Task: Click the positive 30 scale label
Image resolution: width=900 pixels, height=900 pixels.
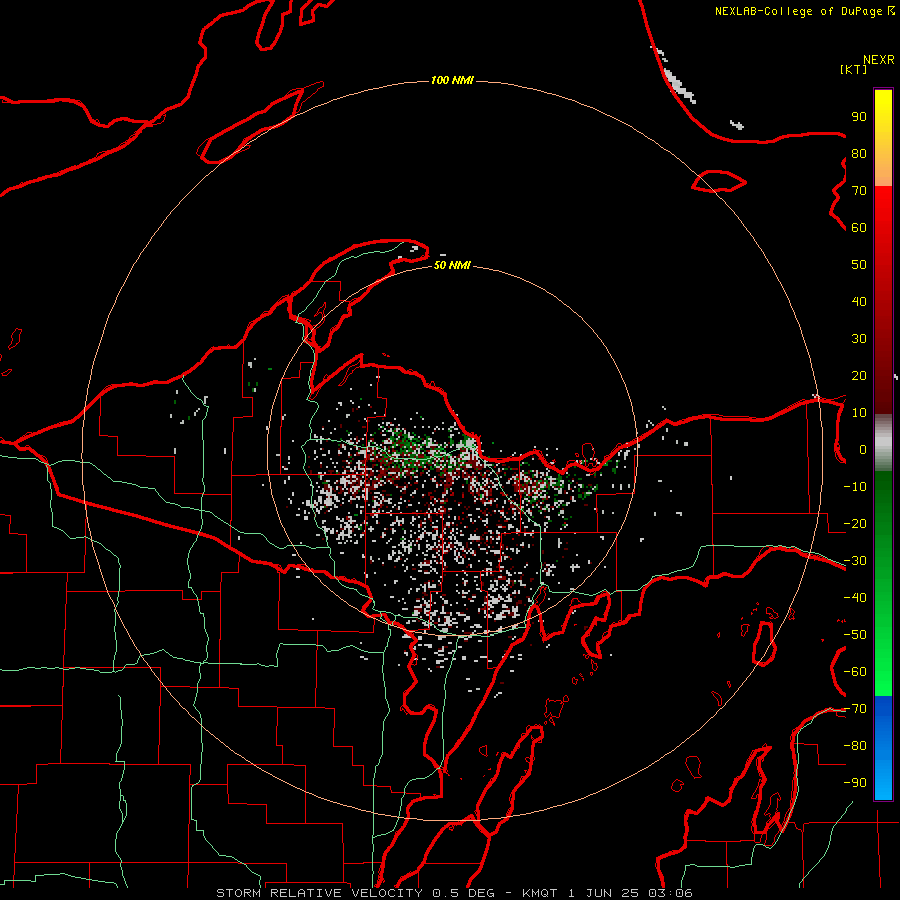Action: point(859,339)
